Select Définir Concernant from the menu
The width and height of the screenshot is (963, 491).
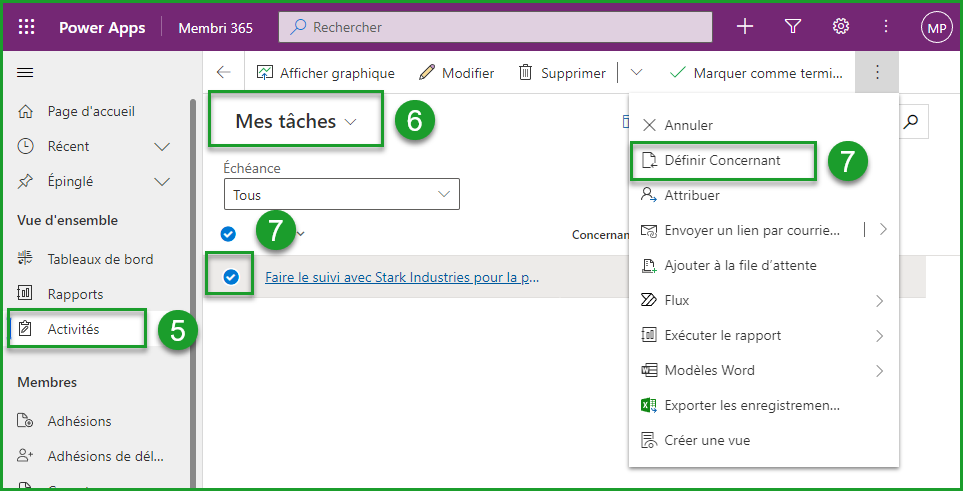click(x=722, y=160)
